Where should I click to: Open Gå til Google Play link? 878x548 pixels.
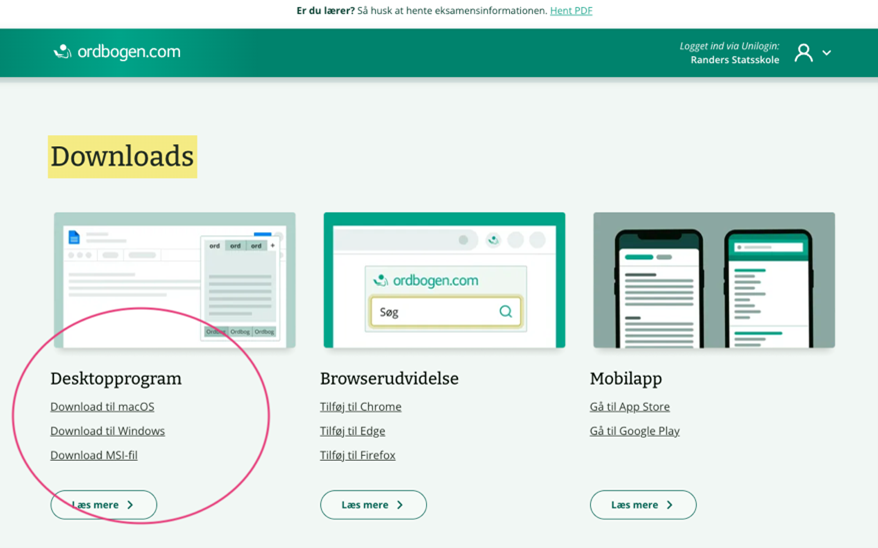634,431
